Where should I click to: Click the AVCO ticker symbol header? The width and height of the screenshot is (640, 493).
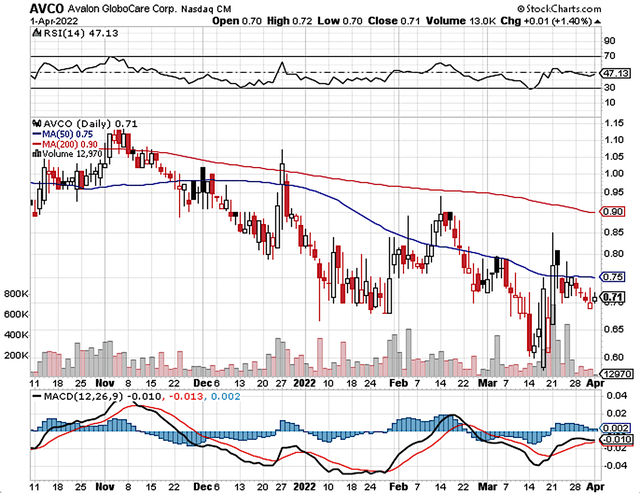coord(47,8)
